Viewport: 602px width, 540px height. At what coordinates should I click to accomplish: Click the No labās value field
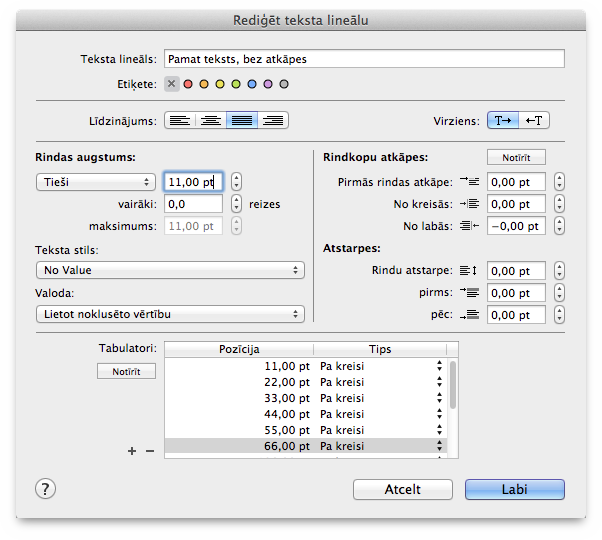pos(516,226)
